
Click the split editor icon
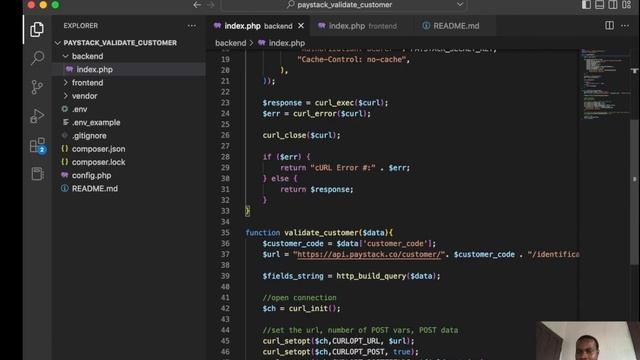pos(609,25)
